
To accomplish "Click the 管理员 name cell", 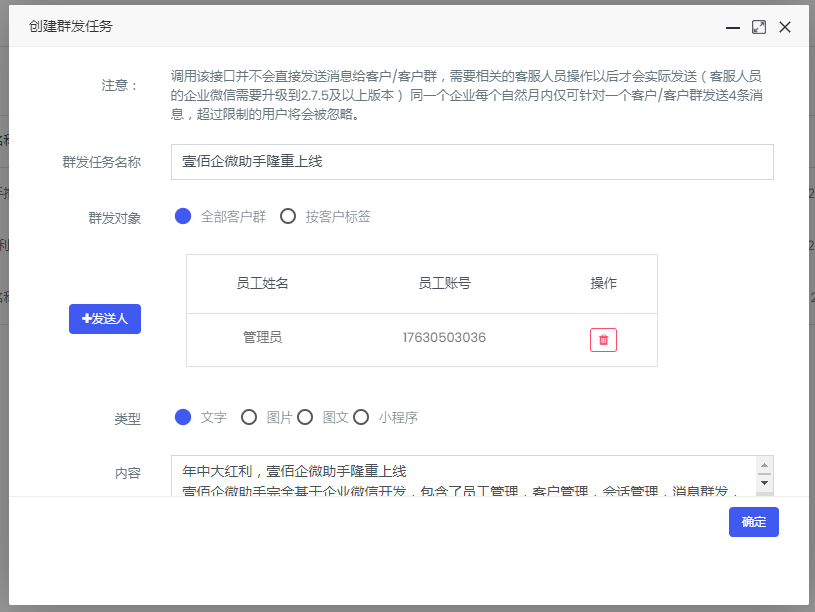I will click(262, 338).
